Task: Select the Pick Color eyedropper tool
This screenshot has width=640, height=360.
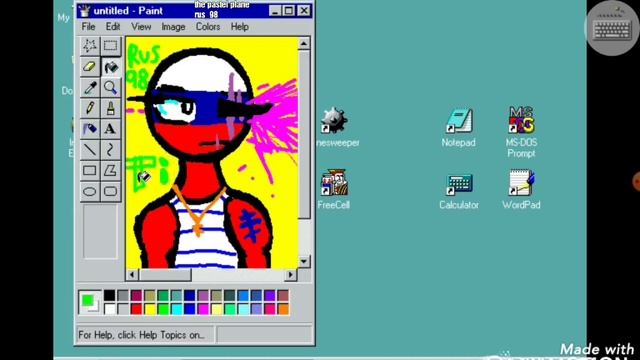Action: (90, 87)
